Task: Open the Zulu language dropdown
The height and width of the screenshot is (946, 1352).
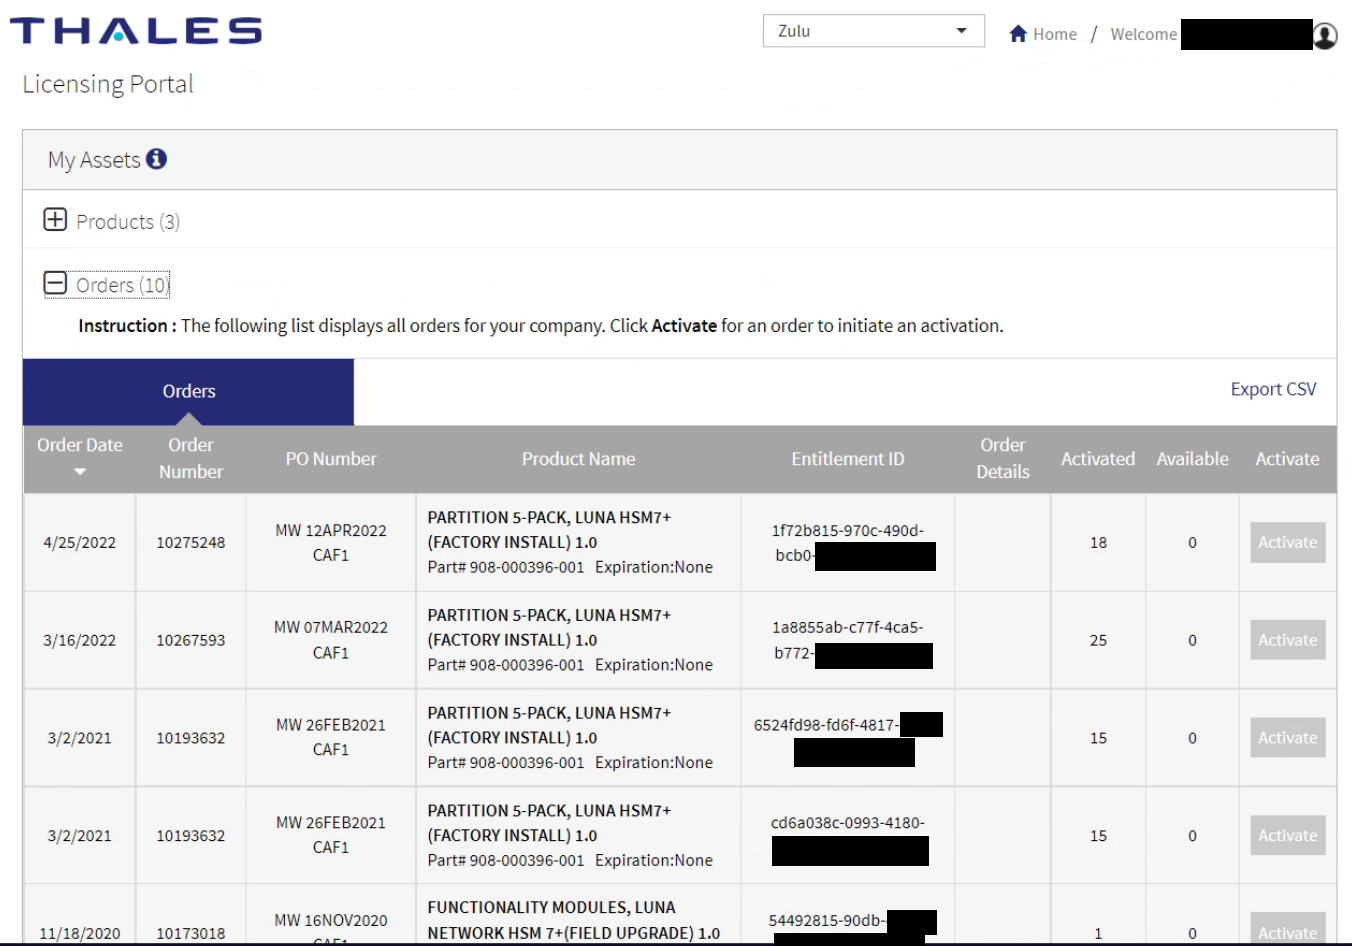Action: (x=873, y=31)
